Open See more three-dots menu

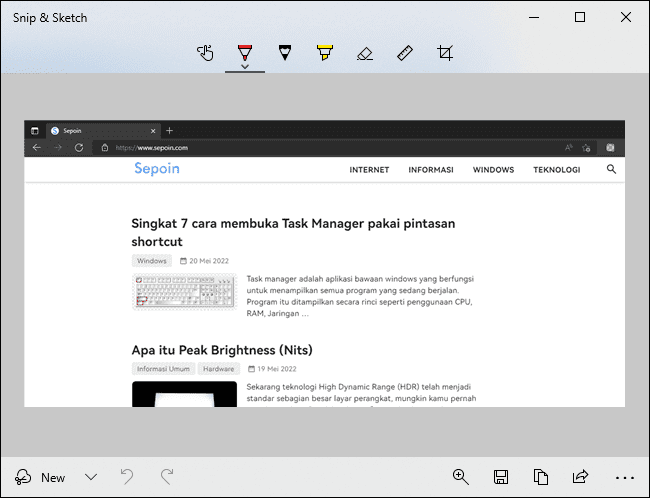(625, 478)
